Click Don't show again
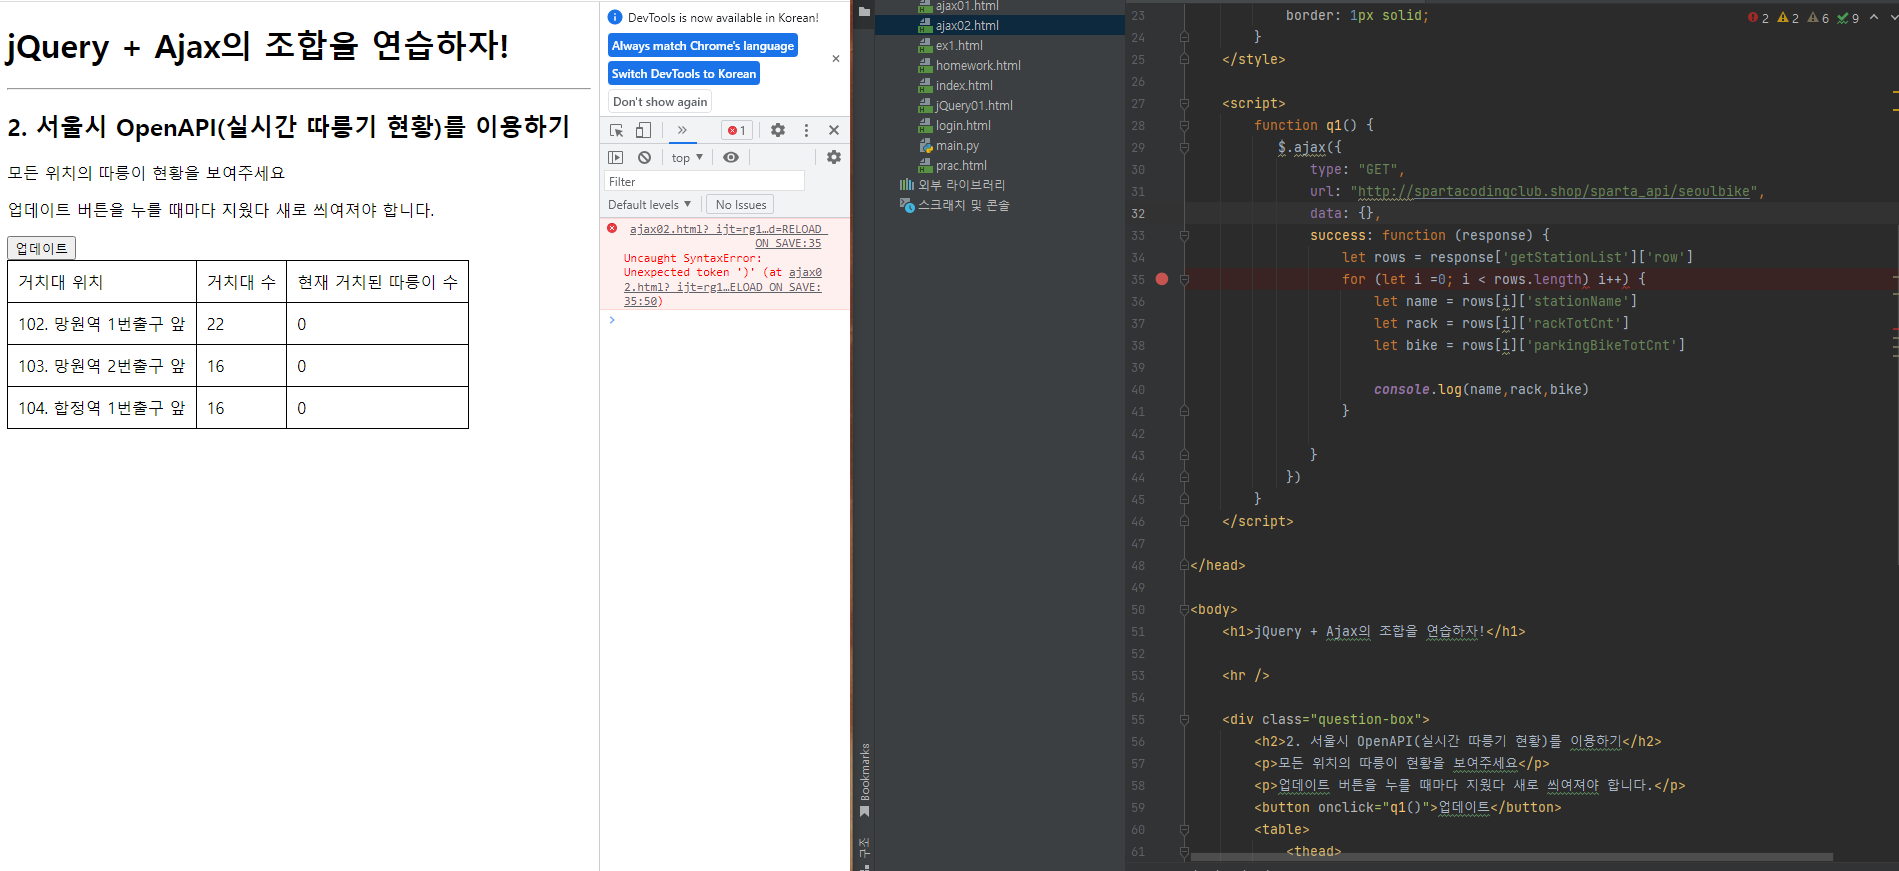Screen dimensions: 1899x871 tap(660, 101)
